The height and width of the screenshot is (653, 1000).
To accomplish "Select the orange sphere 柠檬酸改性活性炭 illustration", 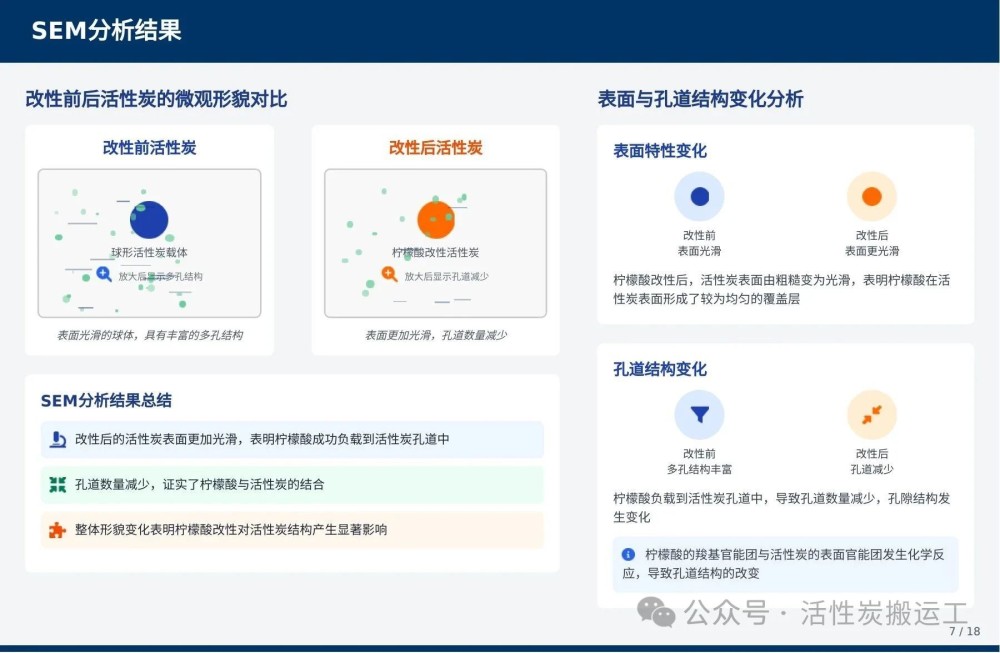I will (435, 220).
